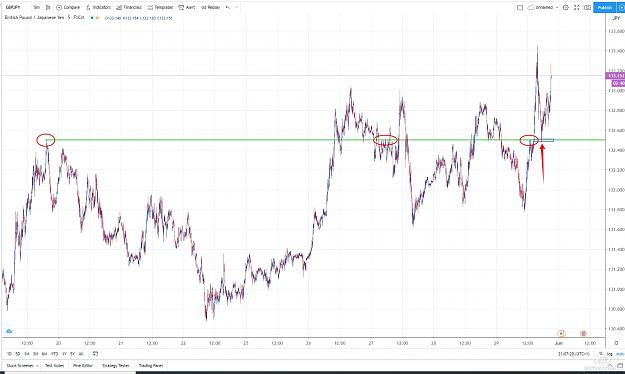The width and height of the screenshot is (625, 374).
Task: Open the Unnamed chart layout dropdown
Action: (x=542, y=7)
